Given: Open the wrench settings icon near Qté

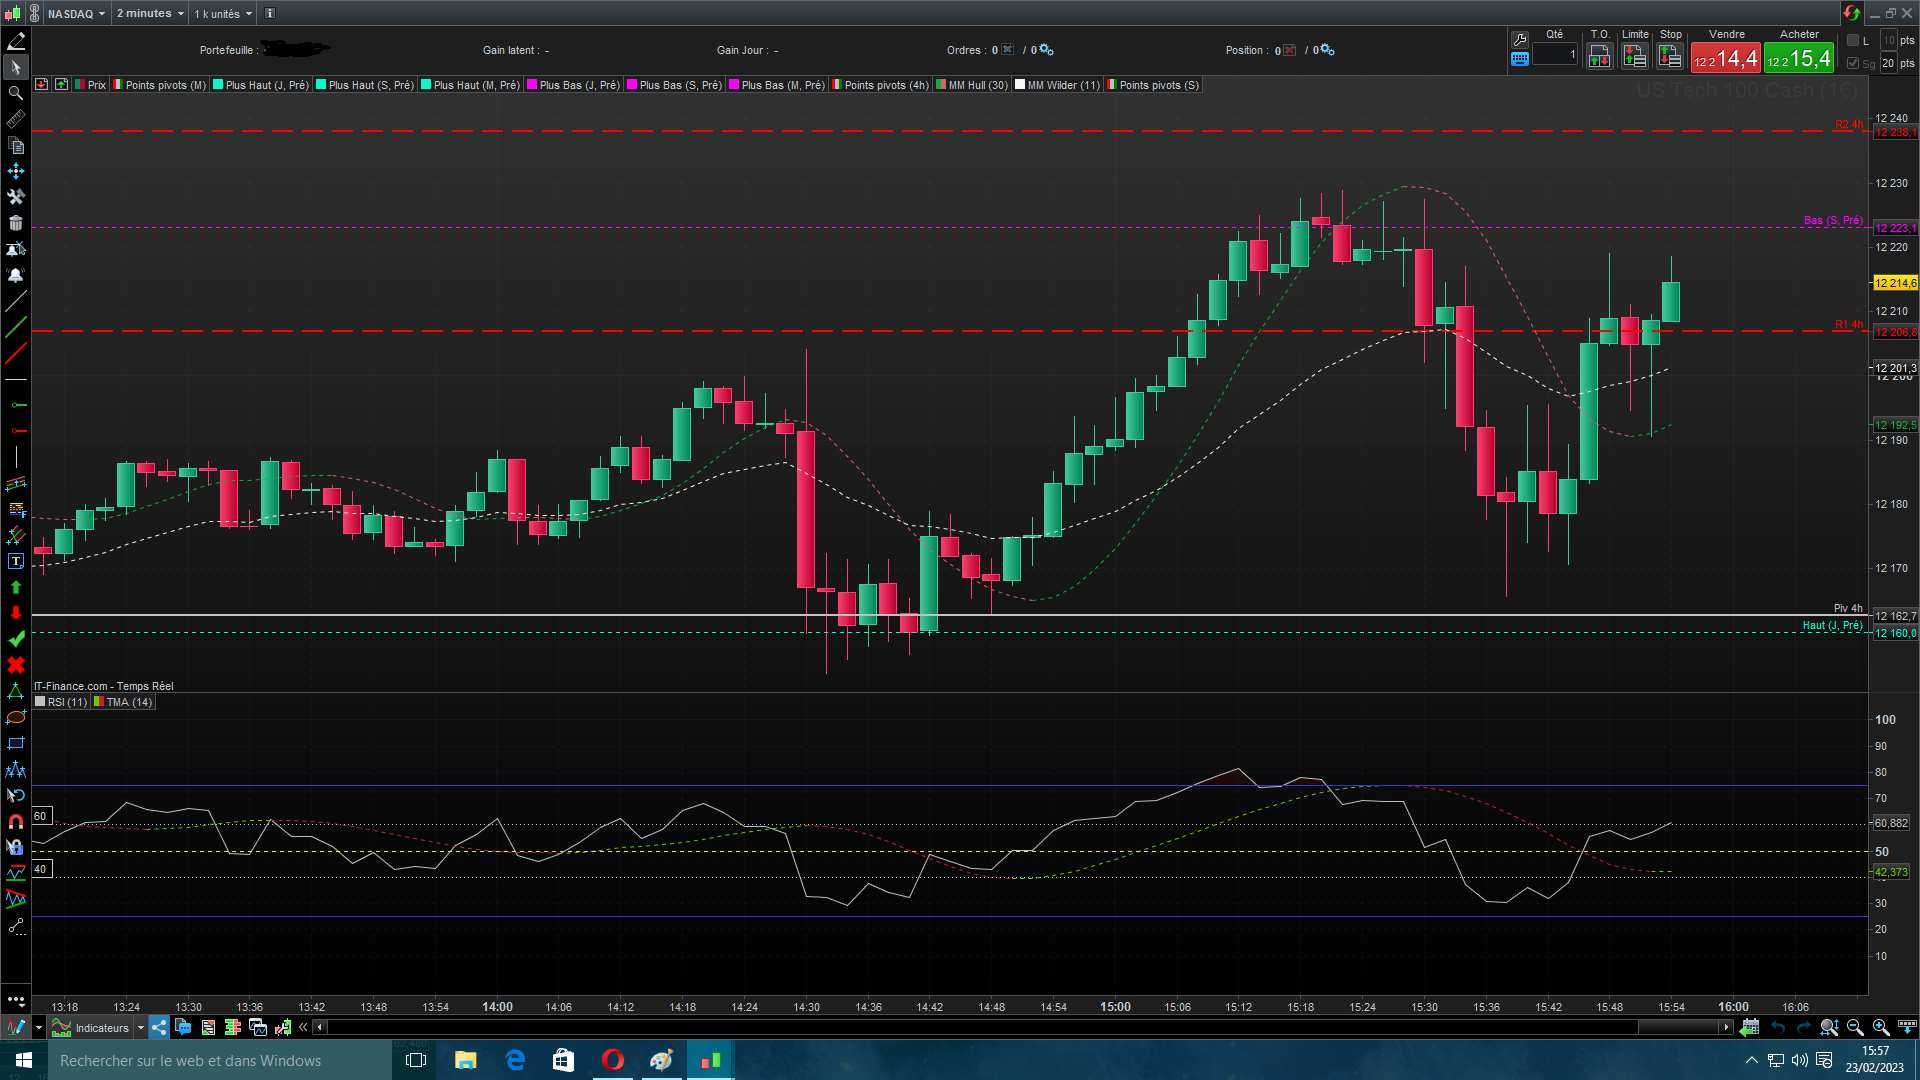Looking at the screenshot, I should coord(1520,39).
